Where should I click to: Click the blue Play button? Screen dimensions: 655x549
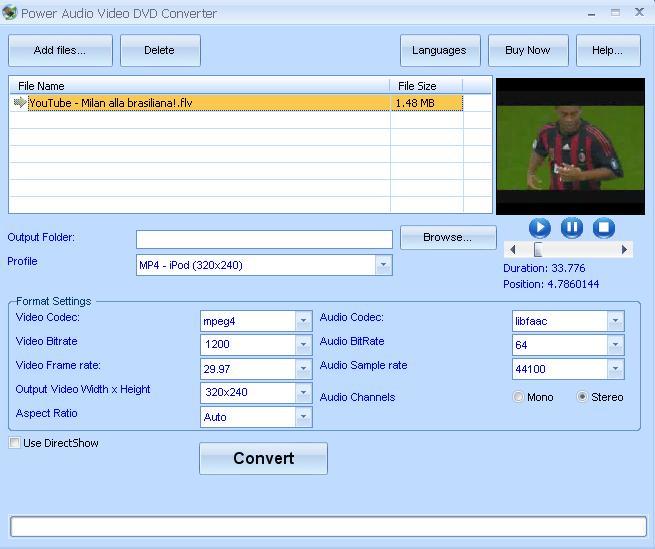(540, 228)
